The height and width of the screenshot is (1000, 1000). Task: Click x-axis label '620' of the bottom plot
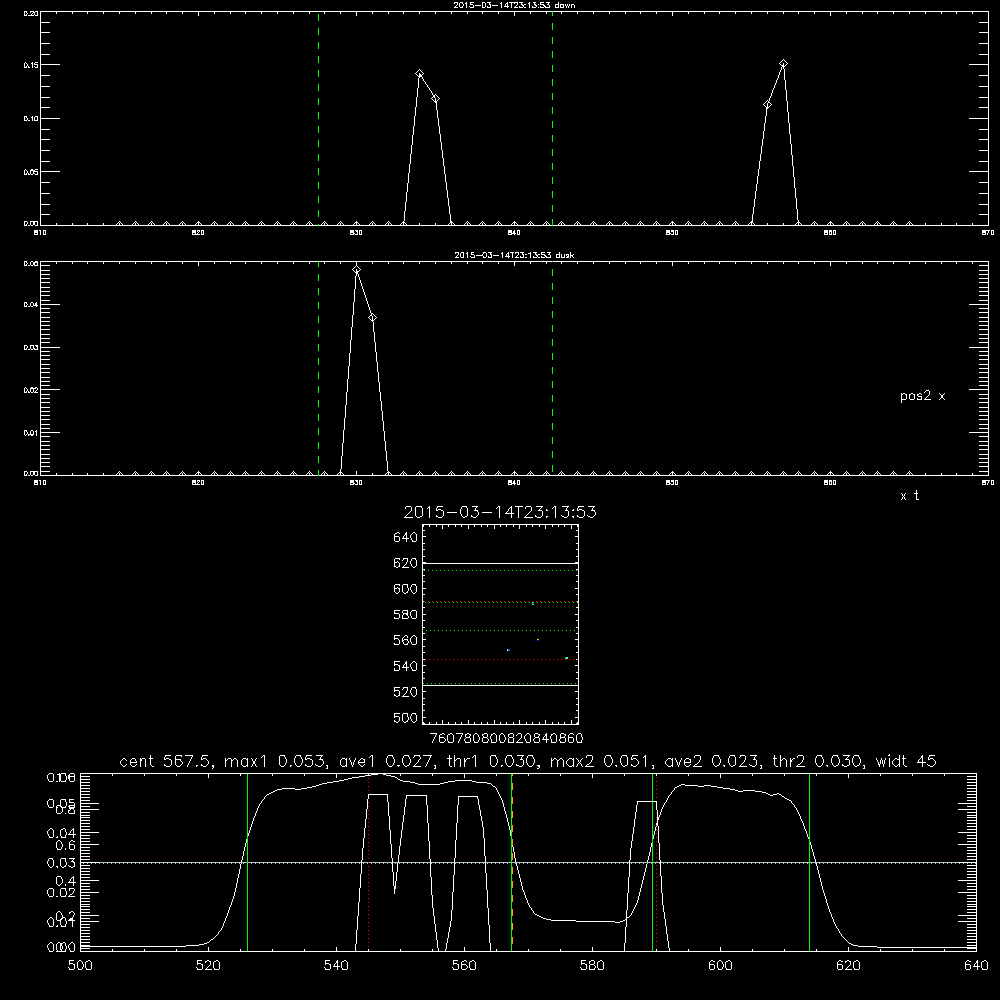848,966
